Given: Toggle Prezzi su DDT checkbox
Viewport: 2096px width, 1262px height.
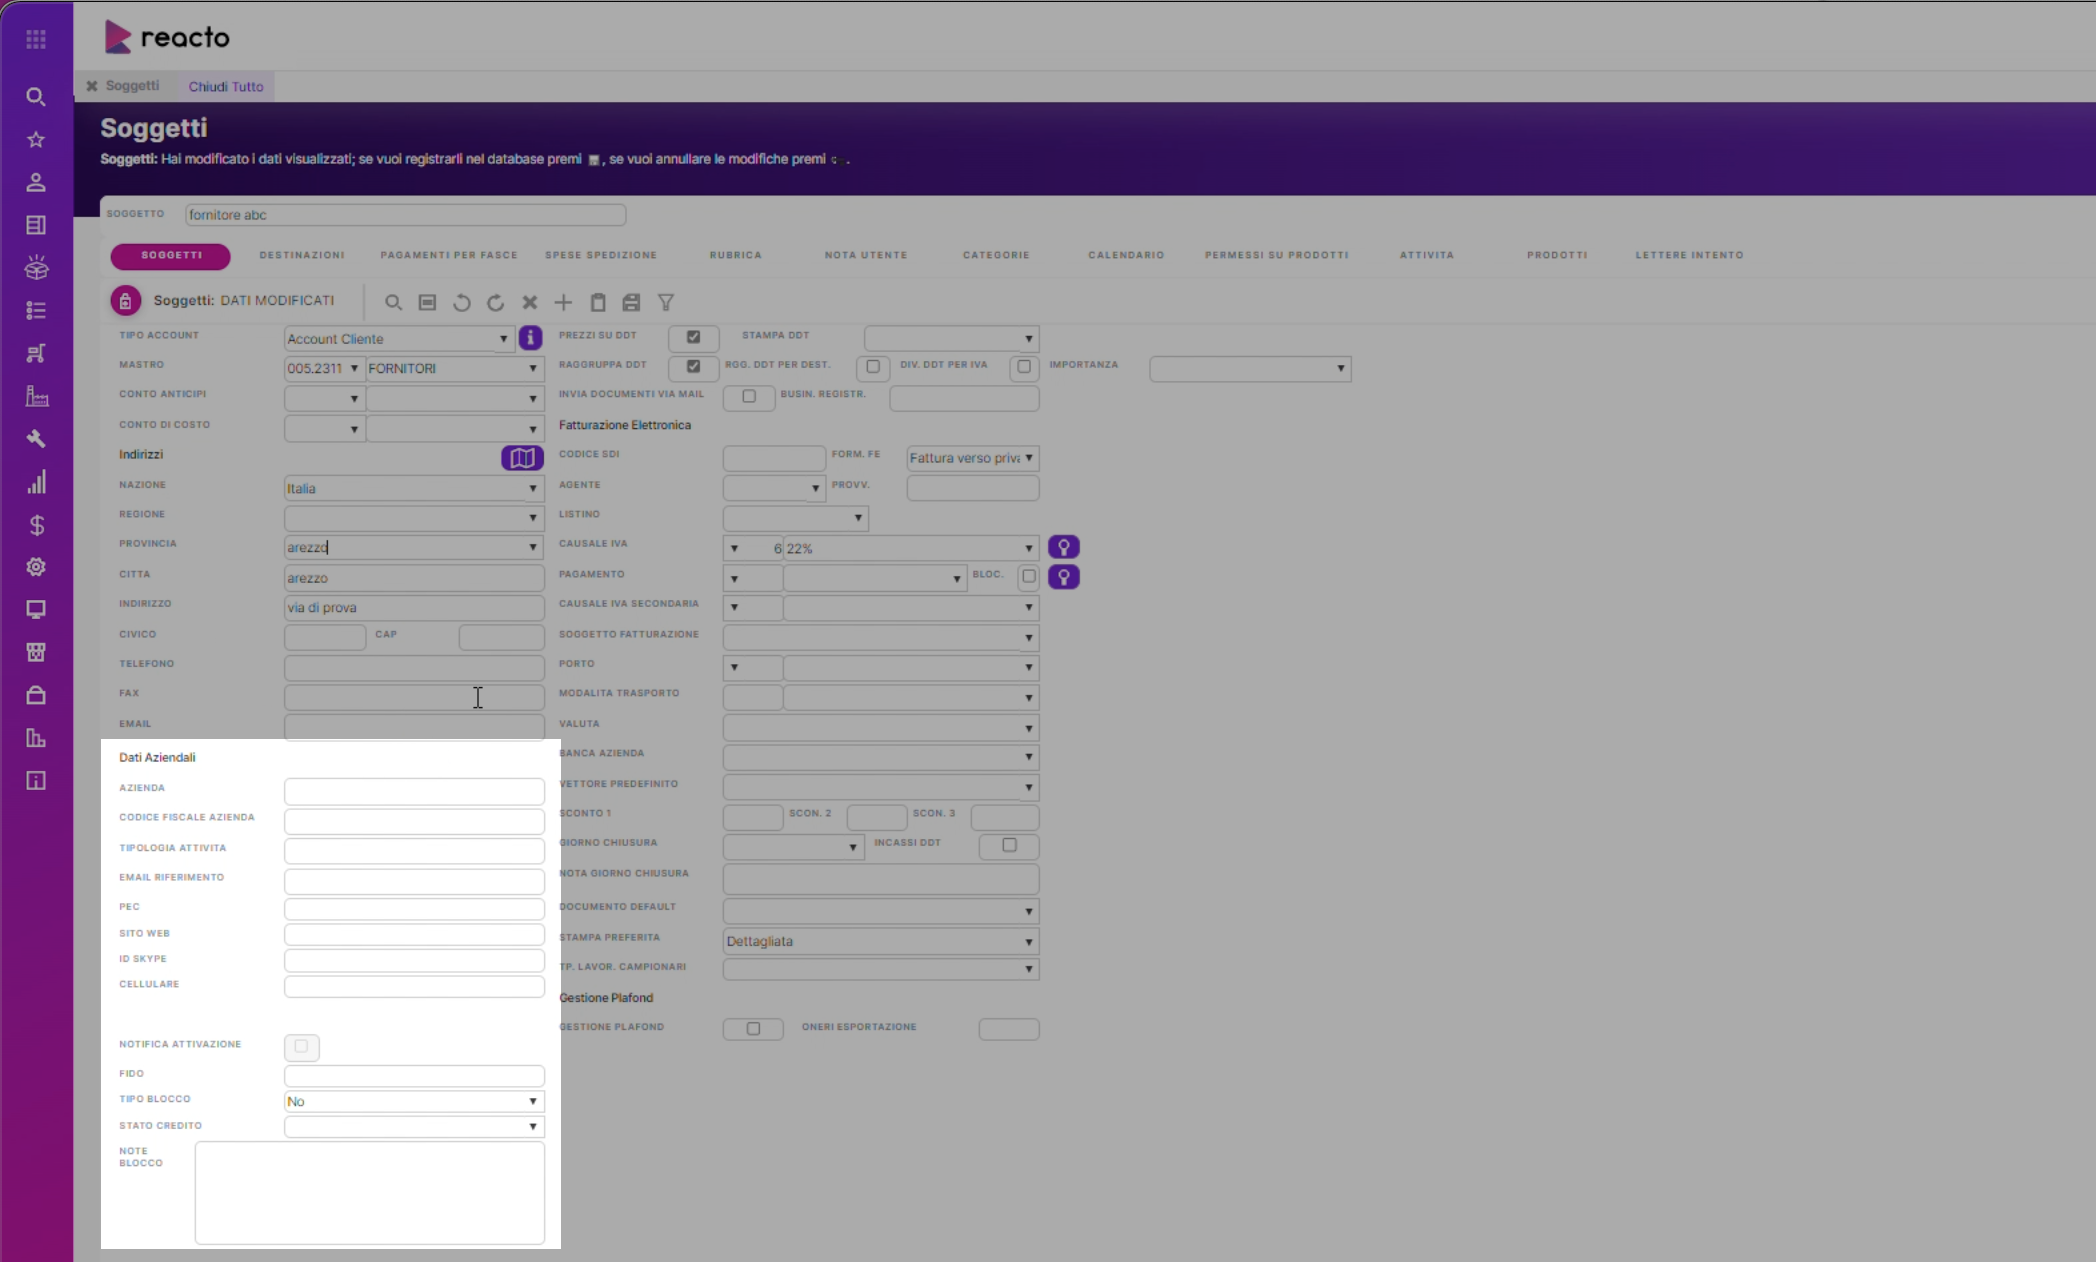Looking at the screenshot, I should (693, 337).
